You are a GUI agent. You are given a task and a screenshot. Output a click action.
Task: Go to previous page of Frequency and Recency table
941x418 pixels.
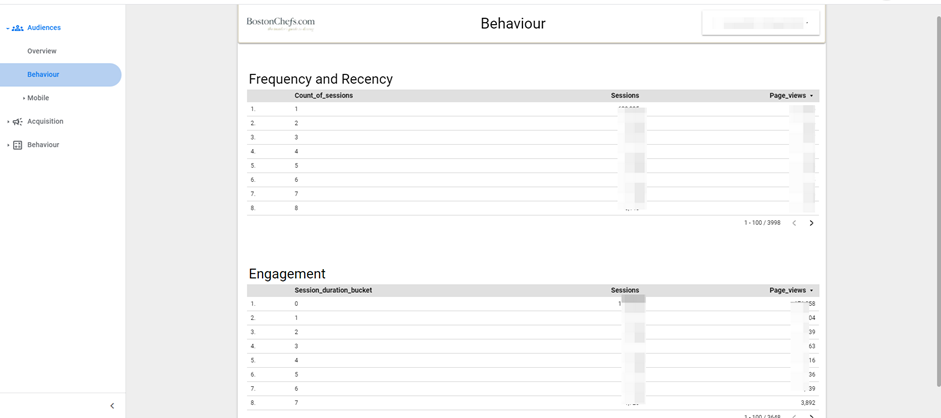tap(794, 223)
